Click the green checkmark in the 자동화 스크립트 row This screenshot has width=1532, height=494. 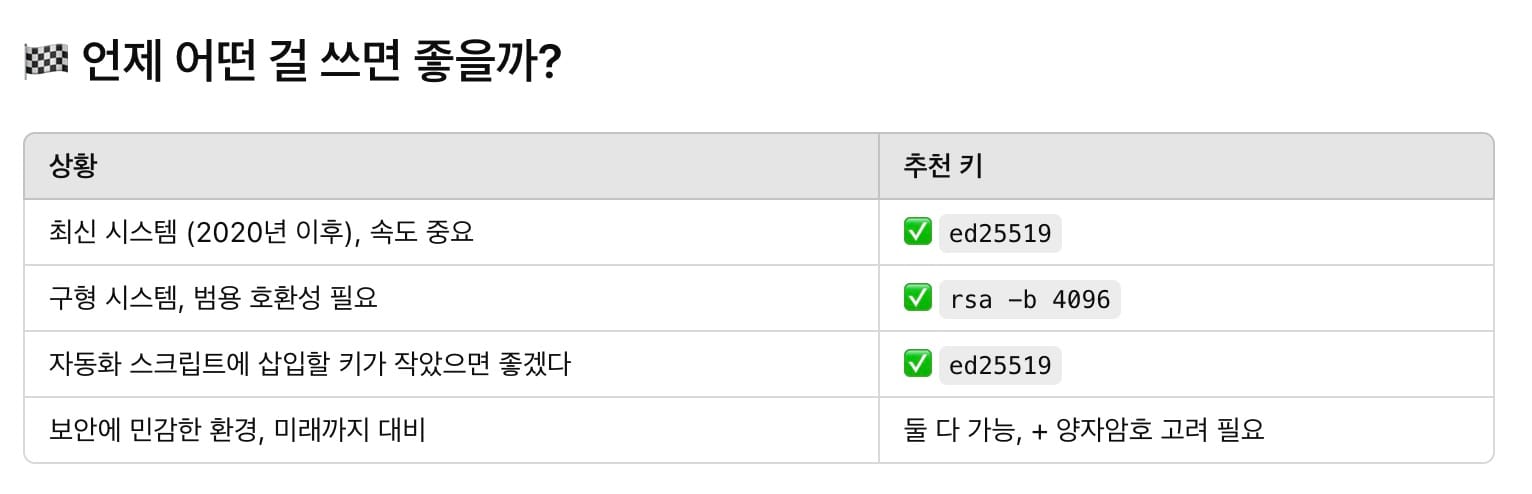917,364
